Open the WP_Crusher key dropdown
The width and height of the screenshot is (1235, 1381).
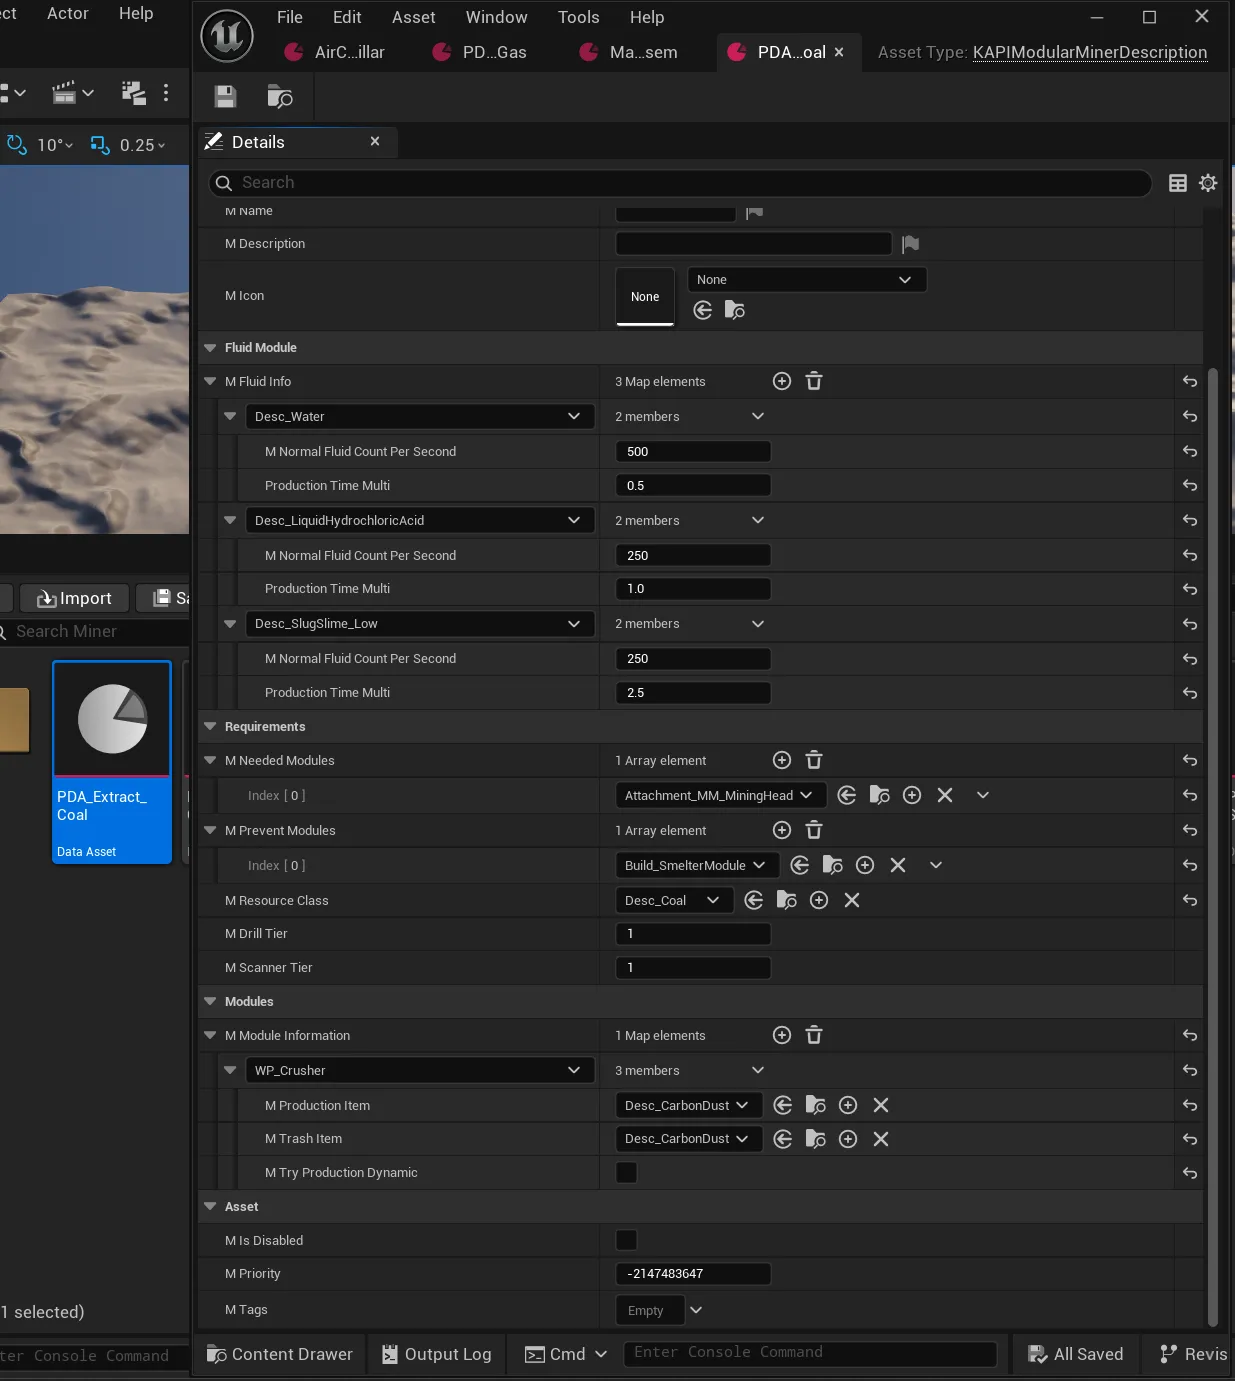pos(420,1070)
